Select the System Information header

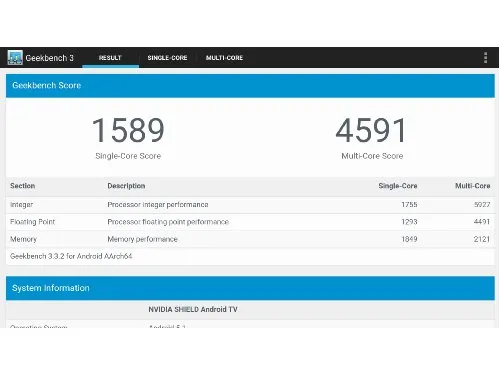250,288
